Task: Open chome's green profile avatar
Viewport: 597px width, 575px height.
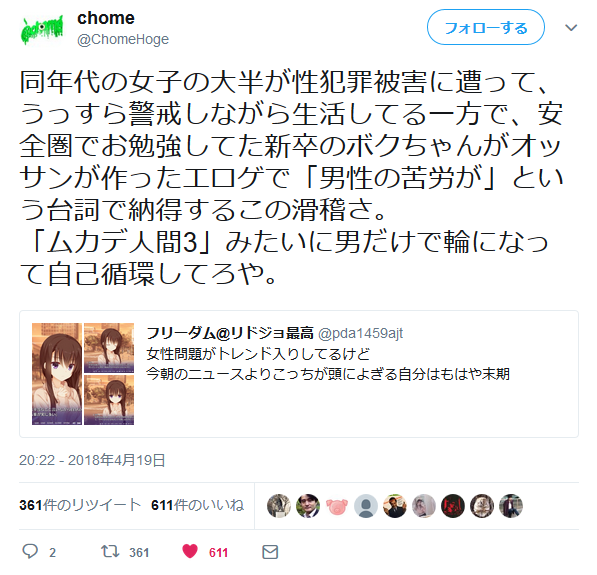Action: pyautogui.click(x=42, y=30)
